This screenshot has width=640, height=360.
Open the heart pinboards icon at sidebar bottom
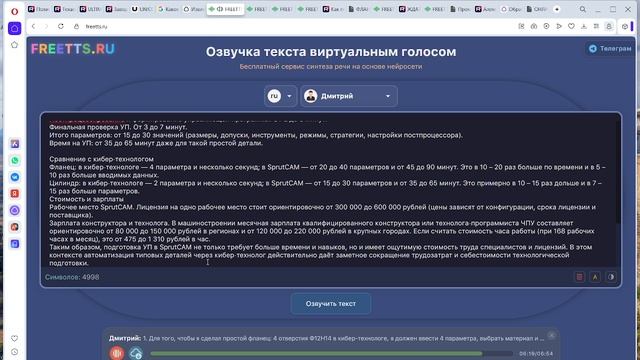click(x=15, y=338)
